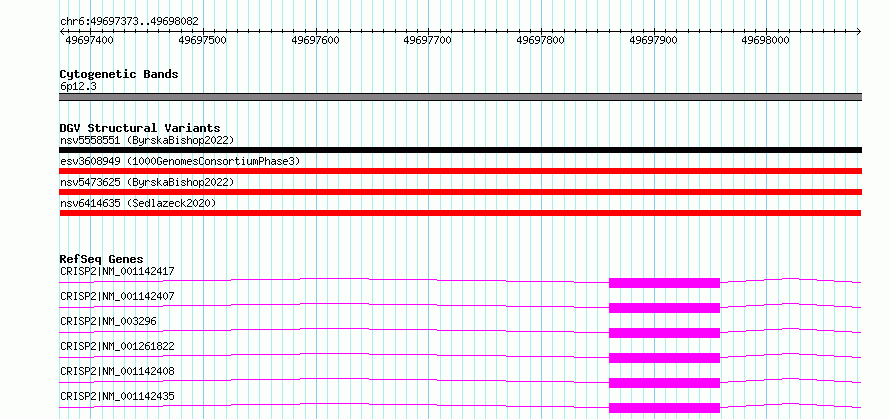
Task: Click ruler position 49697800
Action: coord(540,40)
